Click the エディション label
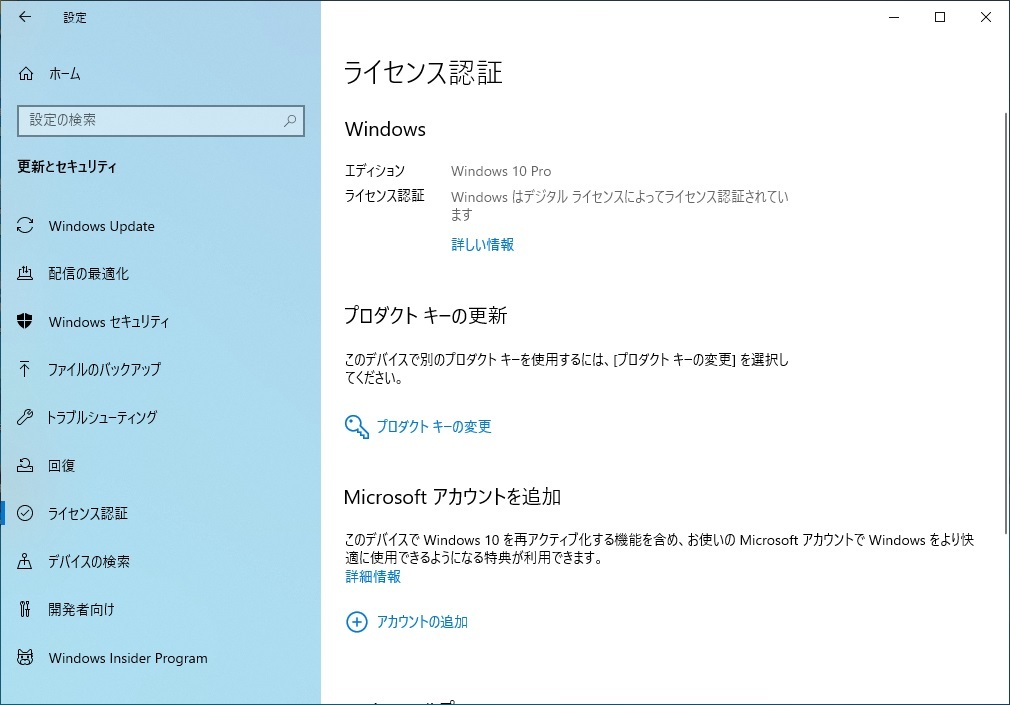Screen dimensions: 1010x705 [375, 171]
